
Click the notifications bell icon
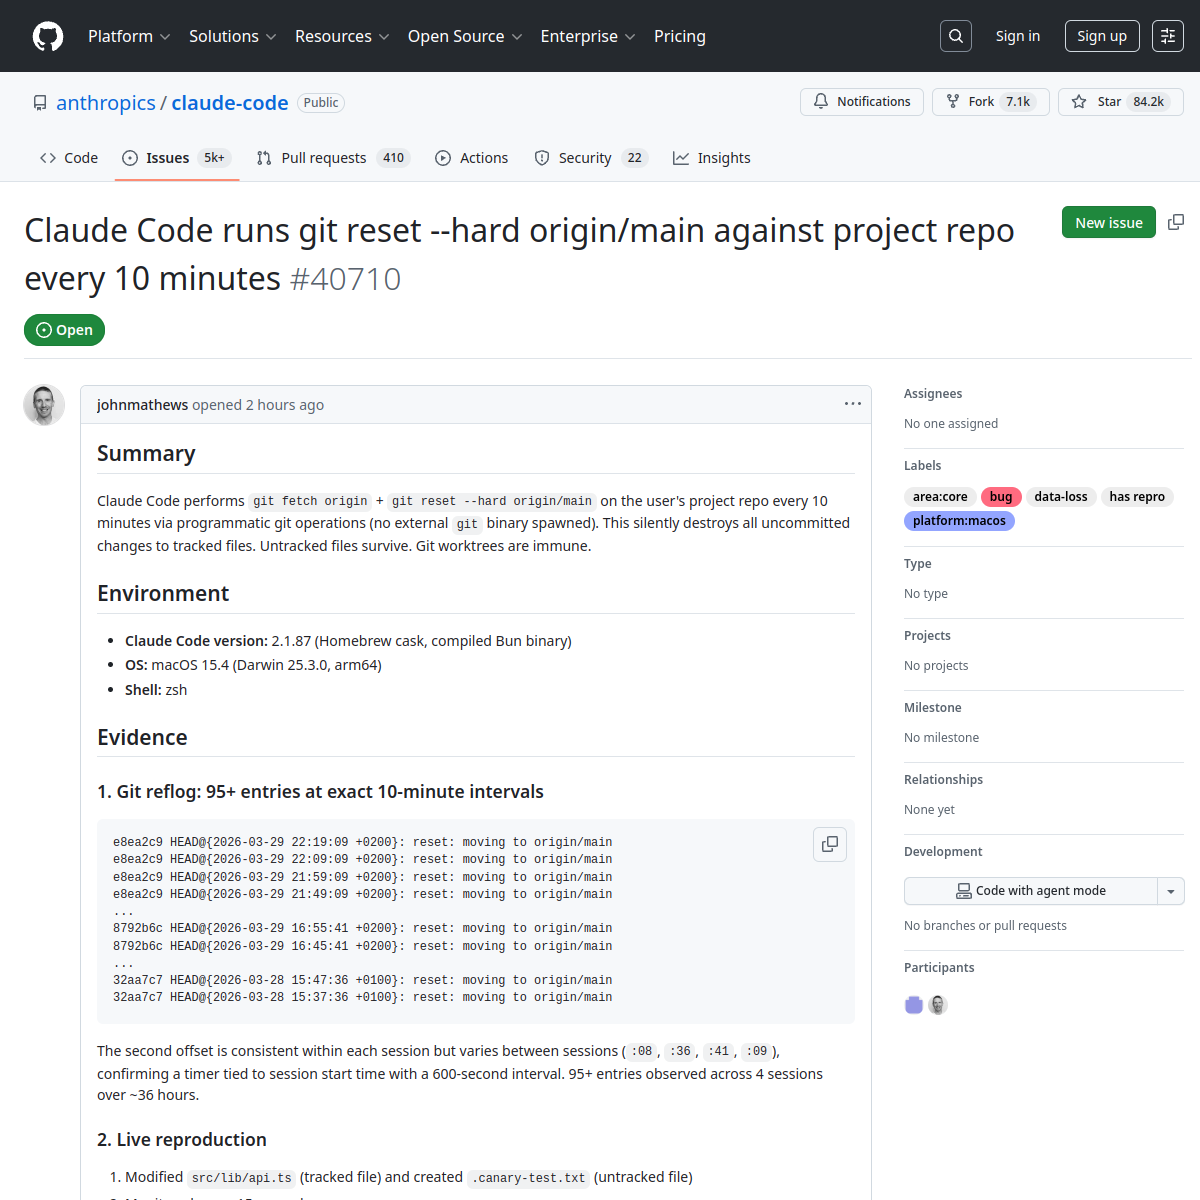(x=820, y=101)
